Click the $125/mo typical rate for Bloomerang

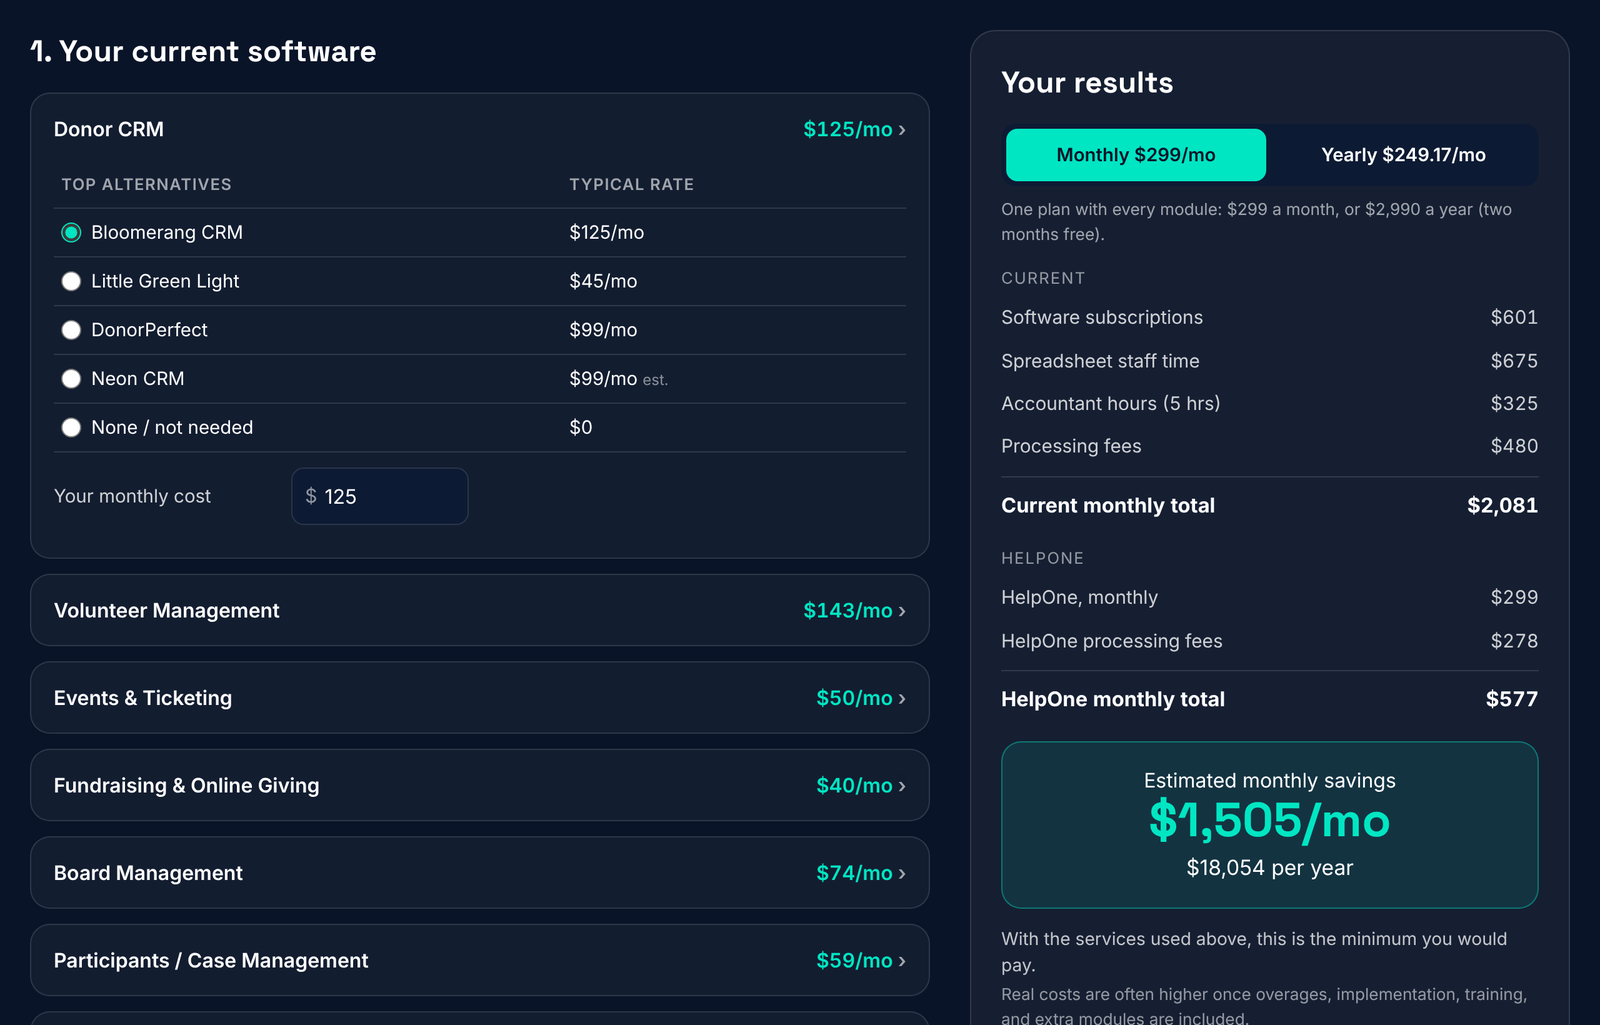607,233
